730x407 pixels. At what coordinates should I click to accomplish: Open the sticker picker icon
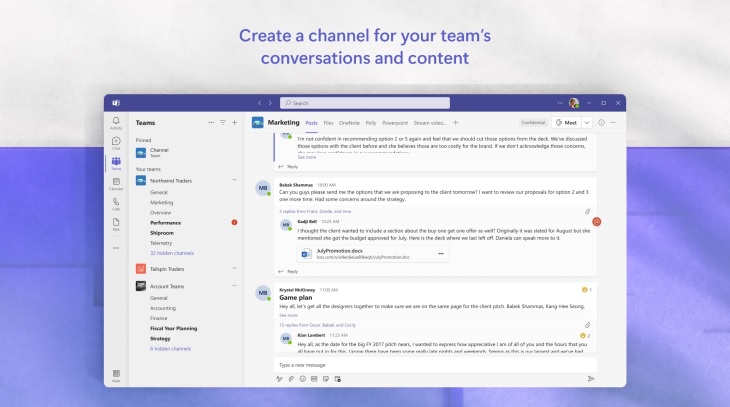pyautogui.click(x=326, y=379)
